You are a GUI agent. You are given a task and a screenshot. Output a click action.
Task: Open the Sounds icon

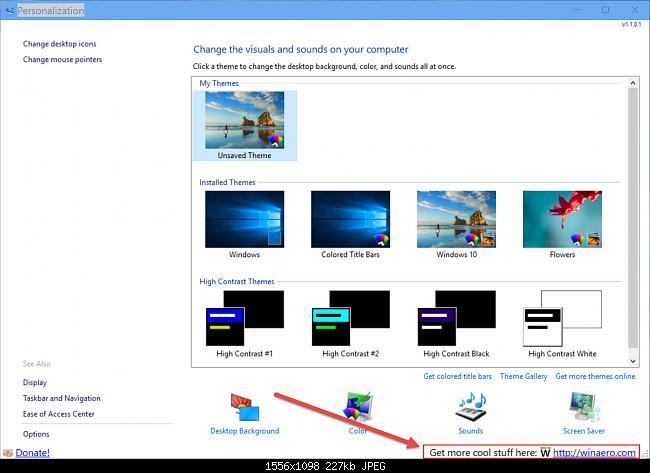click(x=471, y=407)
